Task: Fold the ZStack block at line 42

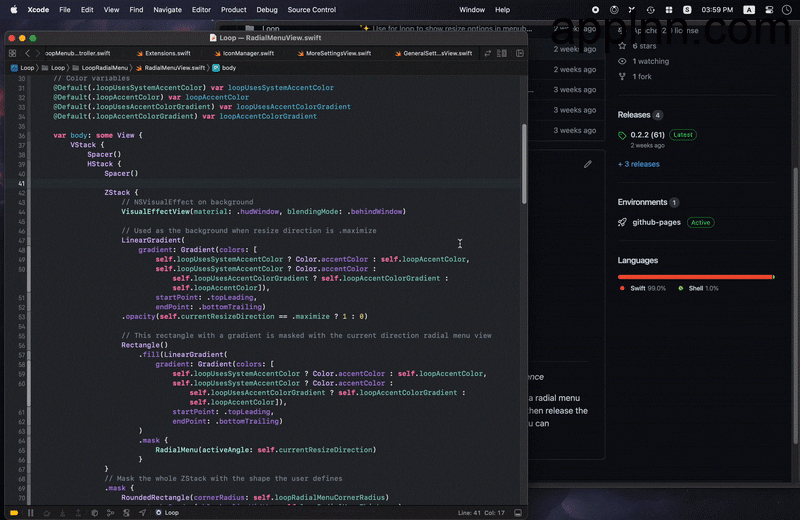Action: (29, 193)
